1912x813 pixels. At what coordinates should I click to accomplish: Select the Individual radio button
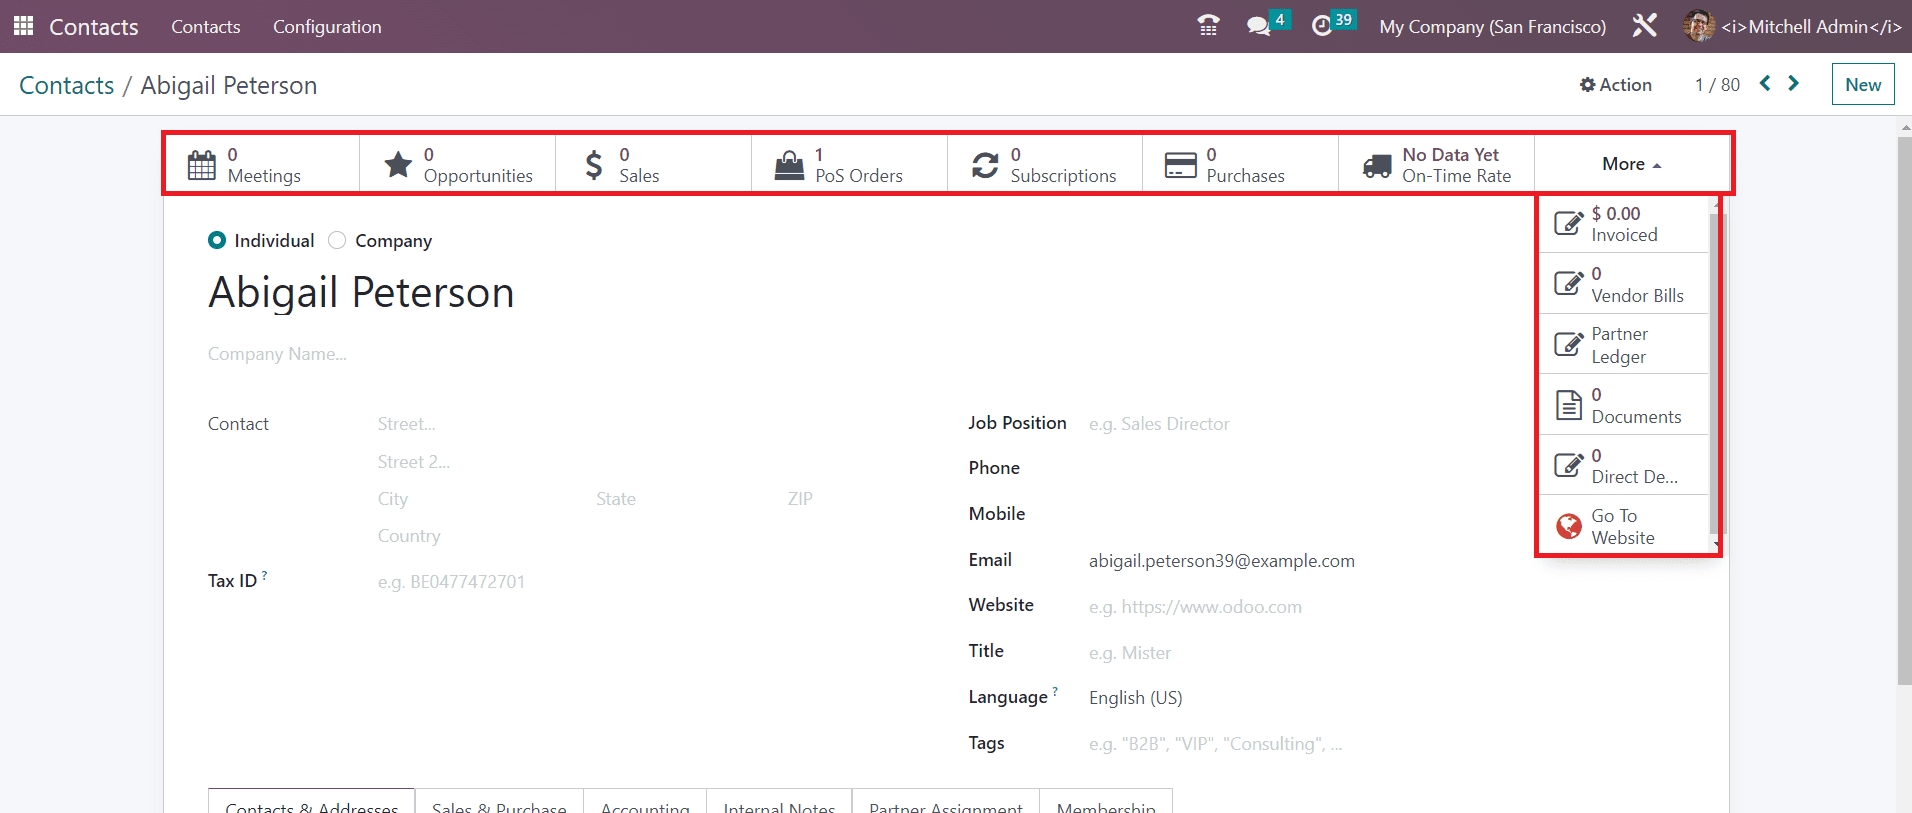point(217,241)
